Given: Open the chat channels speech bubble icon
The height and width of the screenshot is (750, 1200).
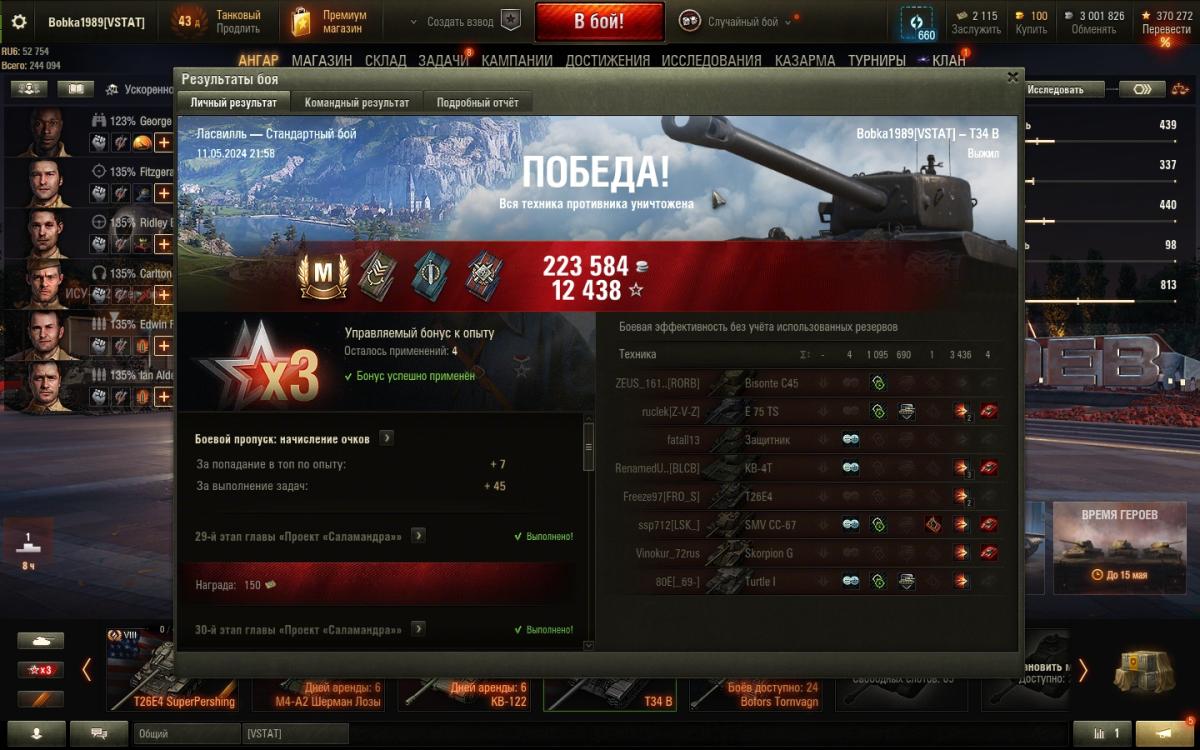Looking at the screenshot, I should (x=101, y=733).
